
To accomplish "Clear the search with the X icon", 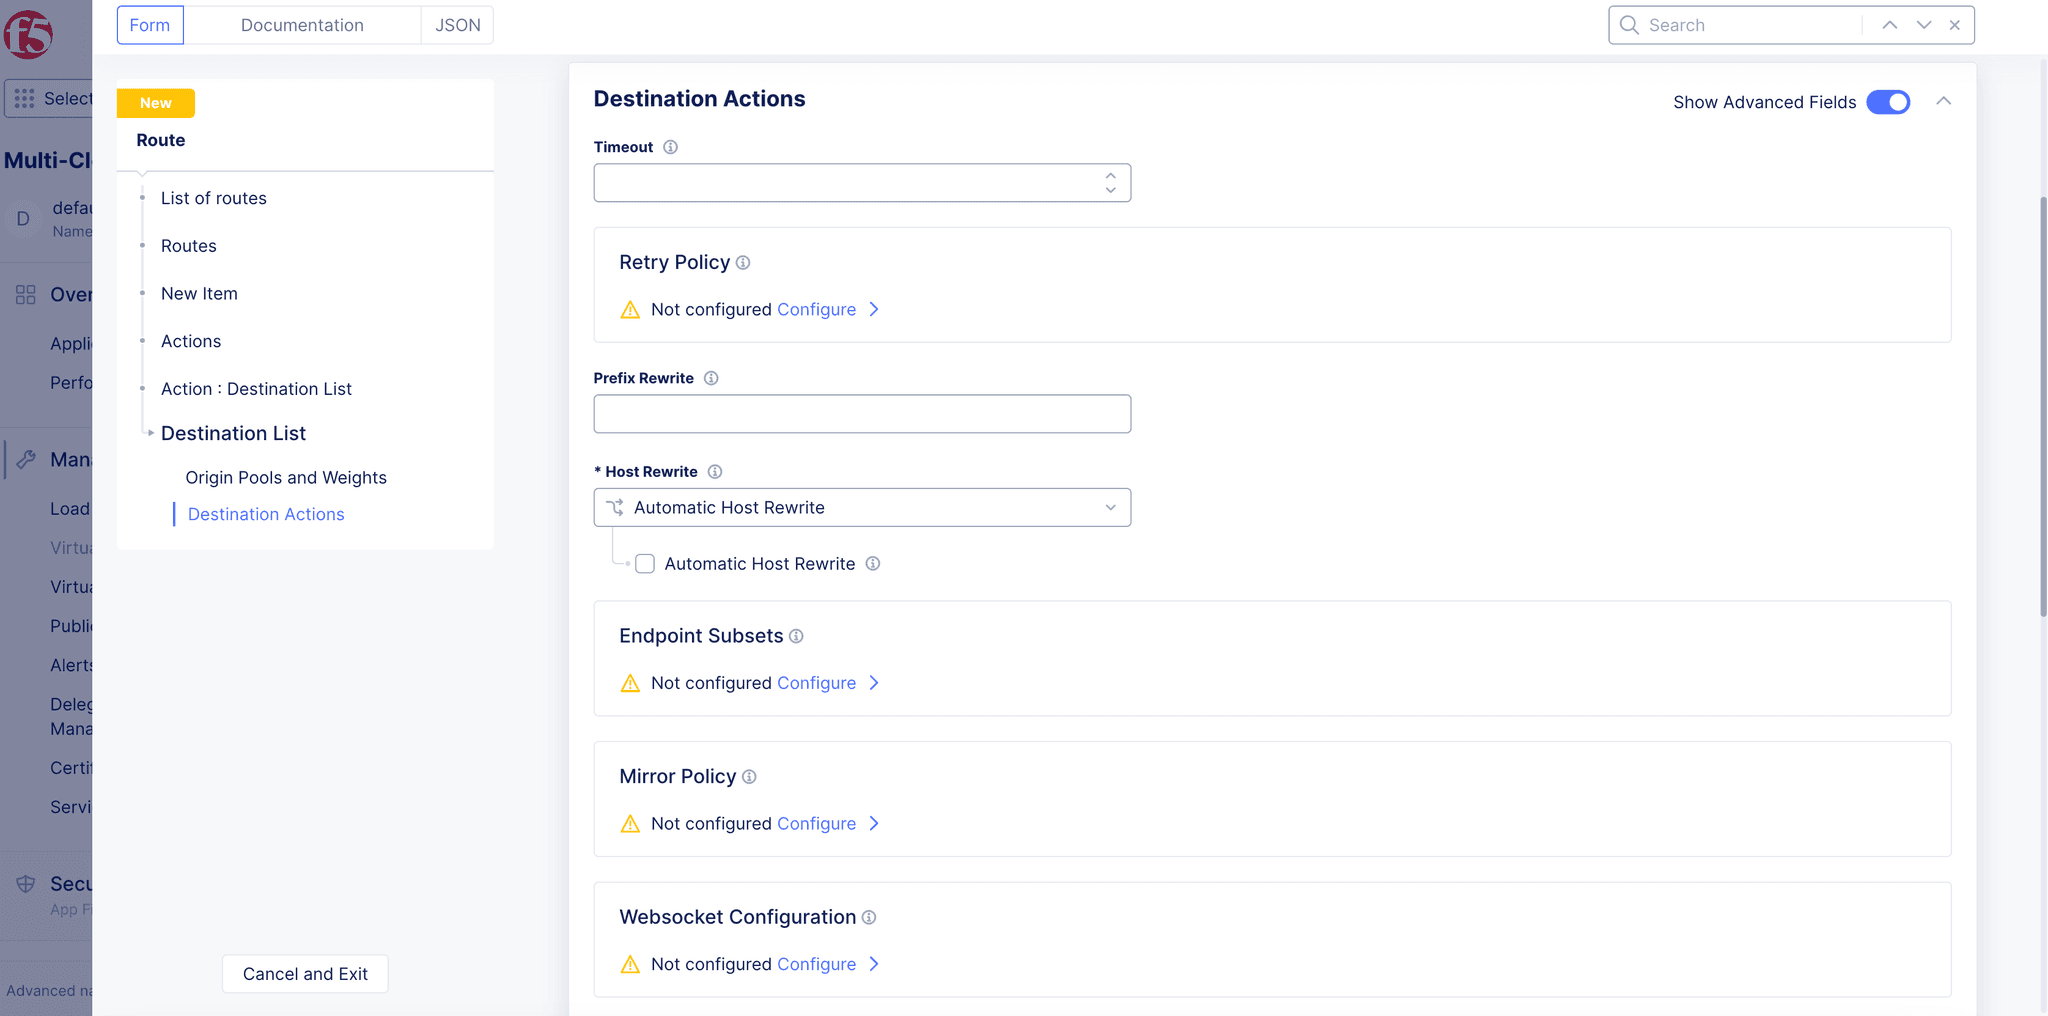I will (x=1954, y=24).
